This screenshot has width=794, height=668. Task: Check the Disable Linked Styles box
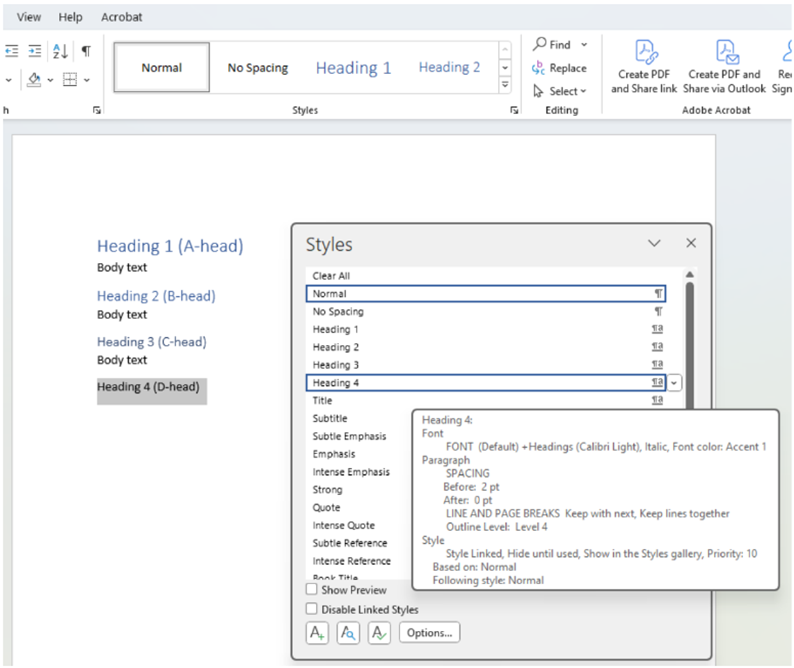(312, 609)
